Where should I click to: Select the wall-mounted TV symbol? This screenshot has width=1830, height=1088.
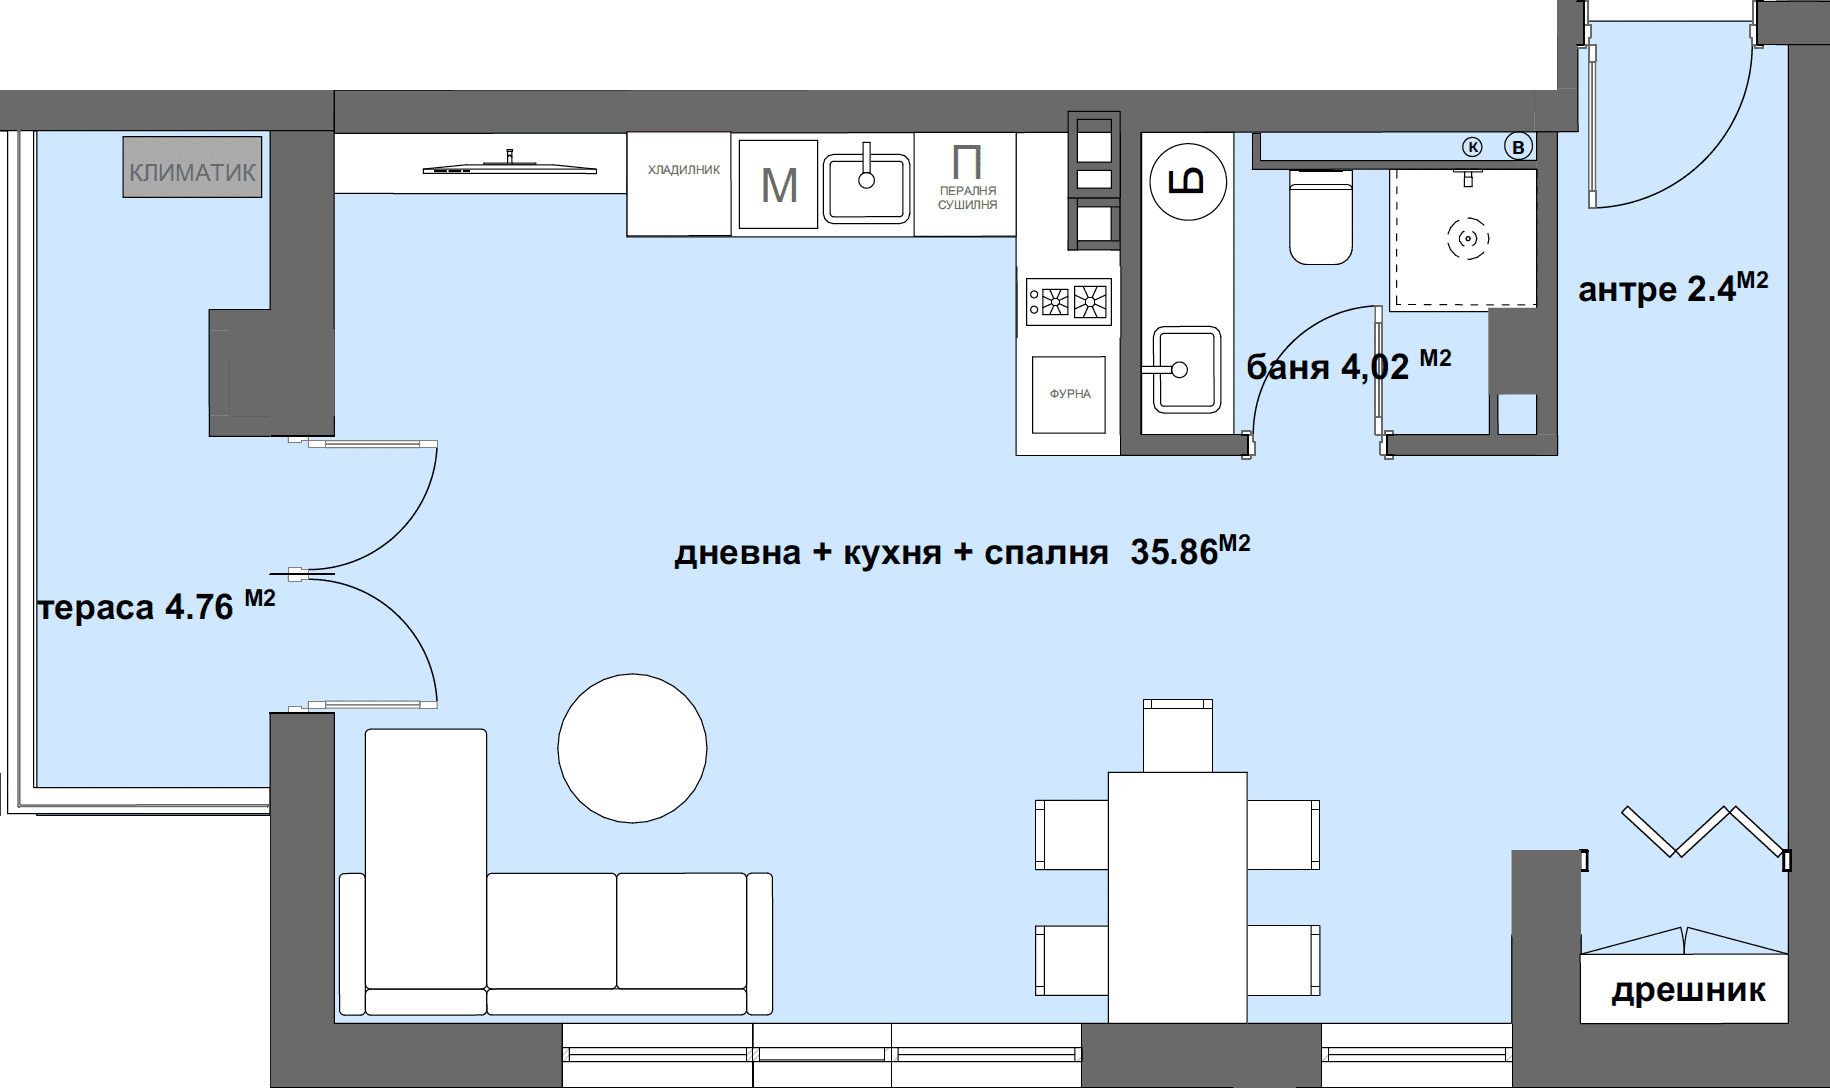pyautogui.click(x=510, y=168)
